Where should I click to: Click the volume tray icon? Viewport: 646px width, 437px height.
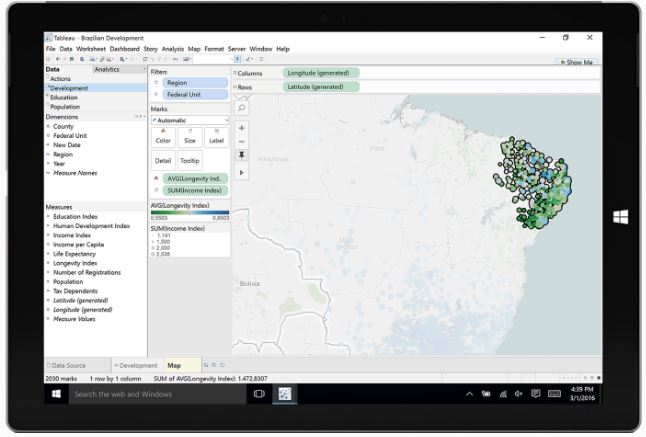coord(519,394)
